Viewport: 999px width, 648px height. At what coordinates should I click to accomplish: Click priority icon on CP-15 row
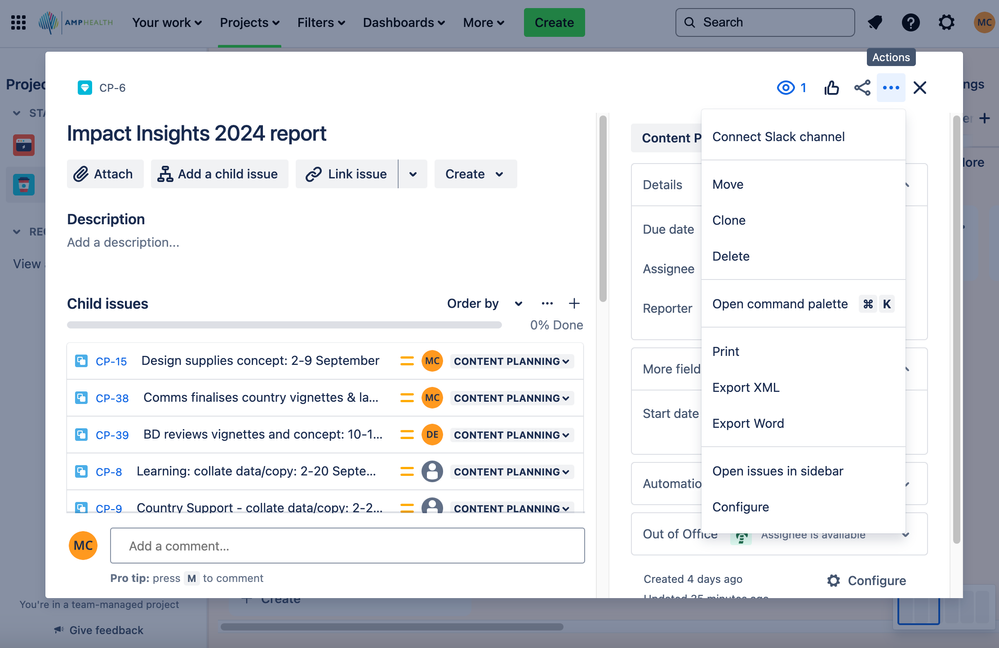406,361
